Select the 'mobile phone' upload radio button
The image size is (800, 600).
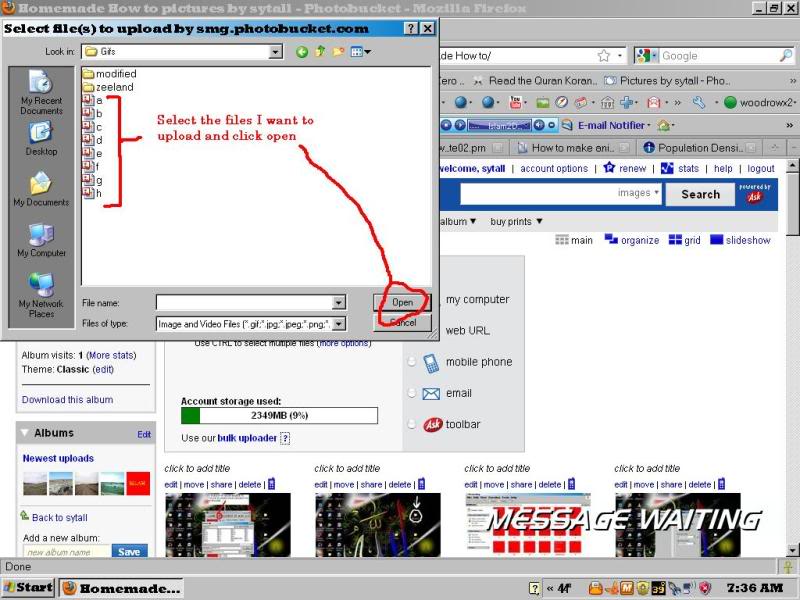[x=412, y=362]
